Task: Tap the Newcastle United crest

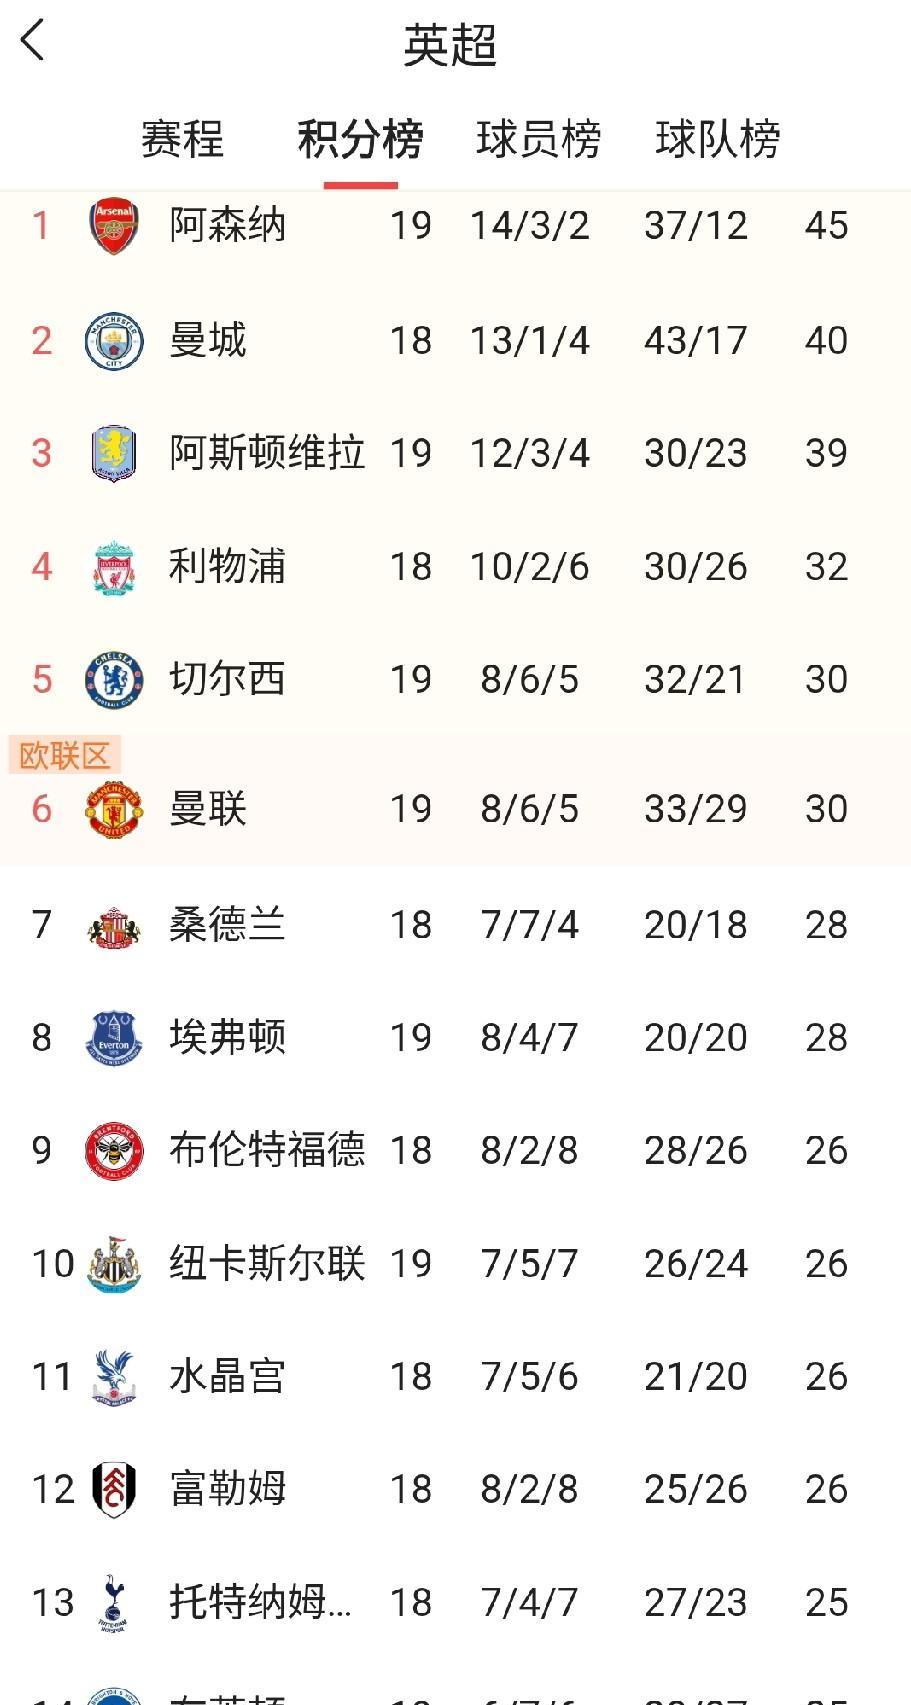Action: click(114, 1264)
